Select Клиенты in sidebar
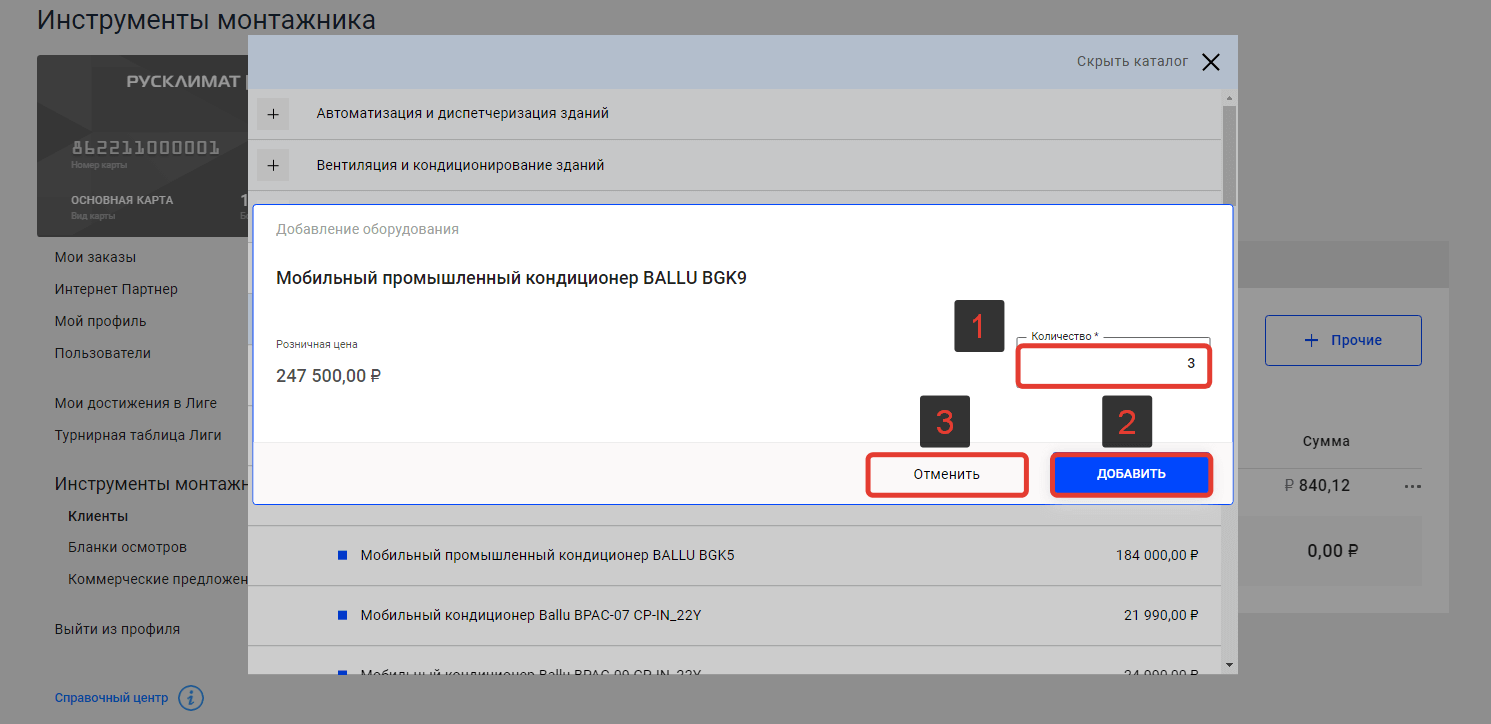This screenshot has height=724, width=1491. (98, 516)
